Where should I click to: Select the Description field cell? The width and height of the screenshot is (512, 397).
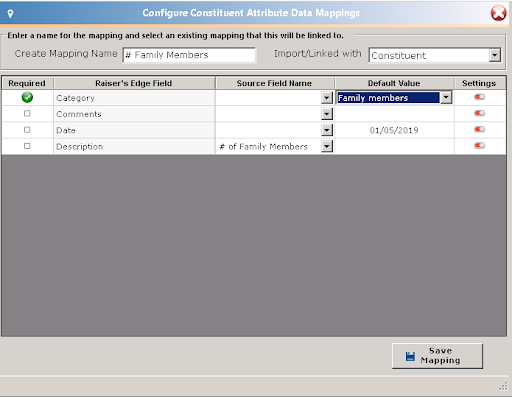click(134, 146)
